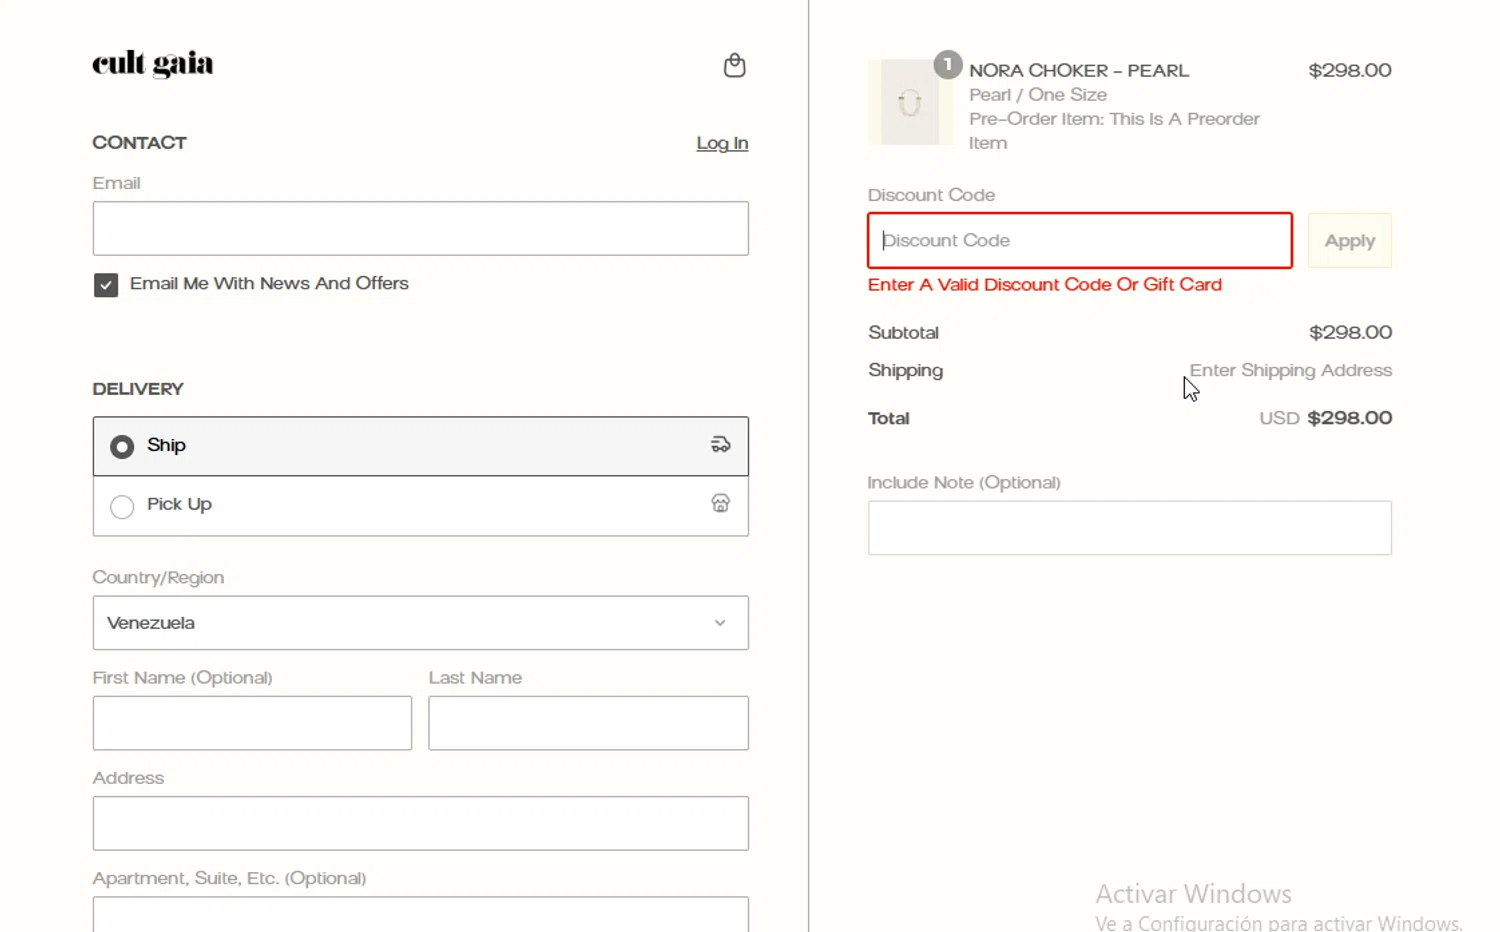Toggle Email Me With News And Offers checkbox
1500x932 pixels.
click(106, 285)
